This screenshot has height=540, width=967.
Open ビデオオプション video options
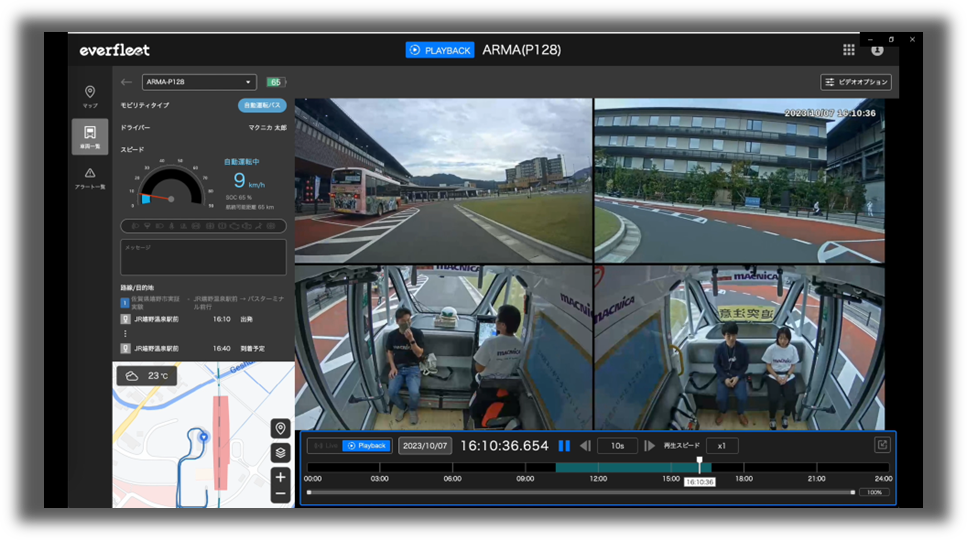click(x=856, y=82)
